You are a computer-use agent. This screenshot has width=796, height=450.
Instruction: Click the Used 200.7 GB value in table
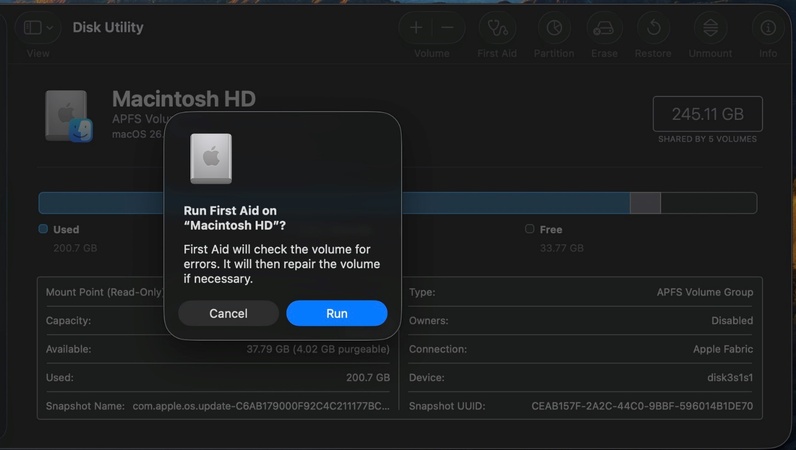[368, 377]
